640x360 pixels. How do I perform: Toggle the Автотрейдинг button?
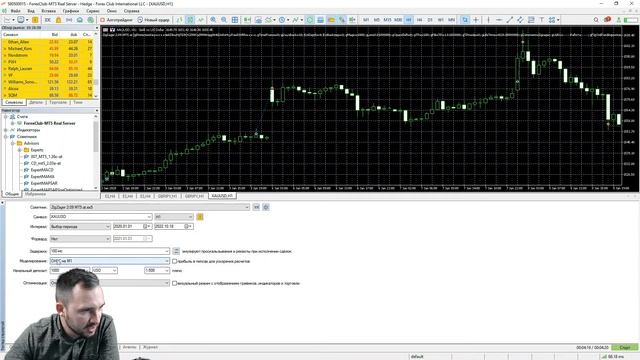tap(116, 20)
